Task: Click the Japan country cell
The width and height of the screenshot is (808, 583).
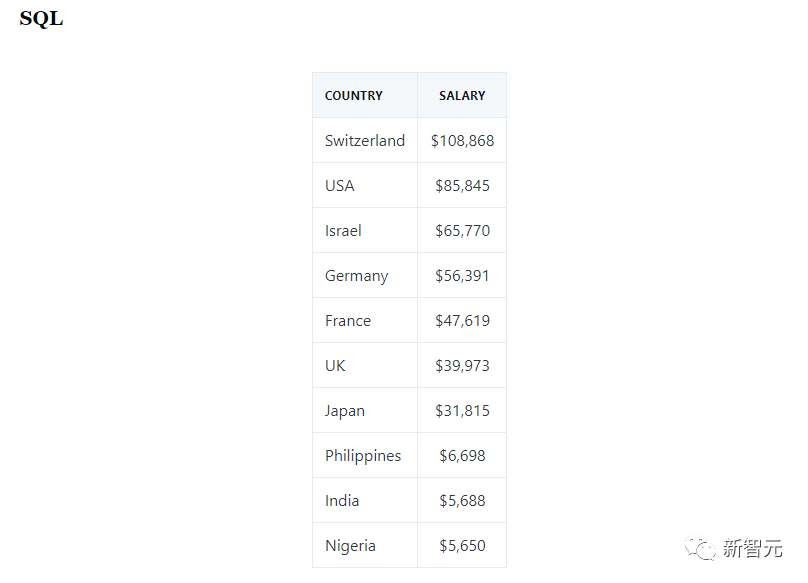Action: (x=345, y=411)
